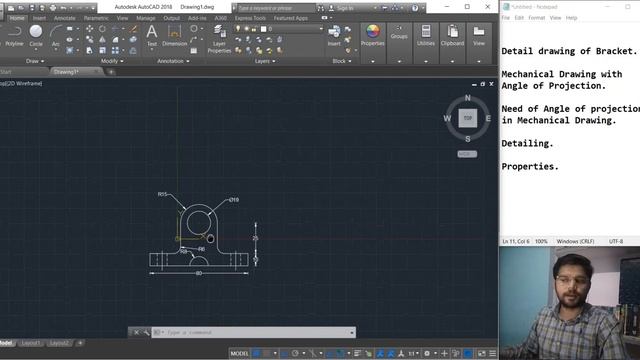Select the Circle drawing tool
The image size is (640, 360).
36,35
